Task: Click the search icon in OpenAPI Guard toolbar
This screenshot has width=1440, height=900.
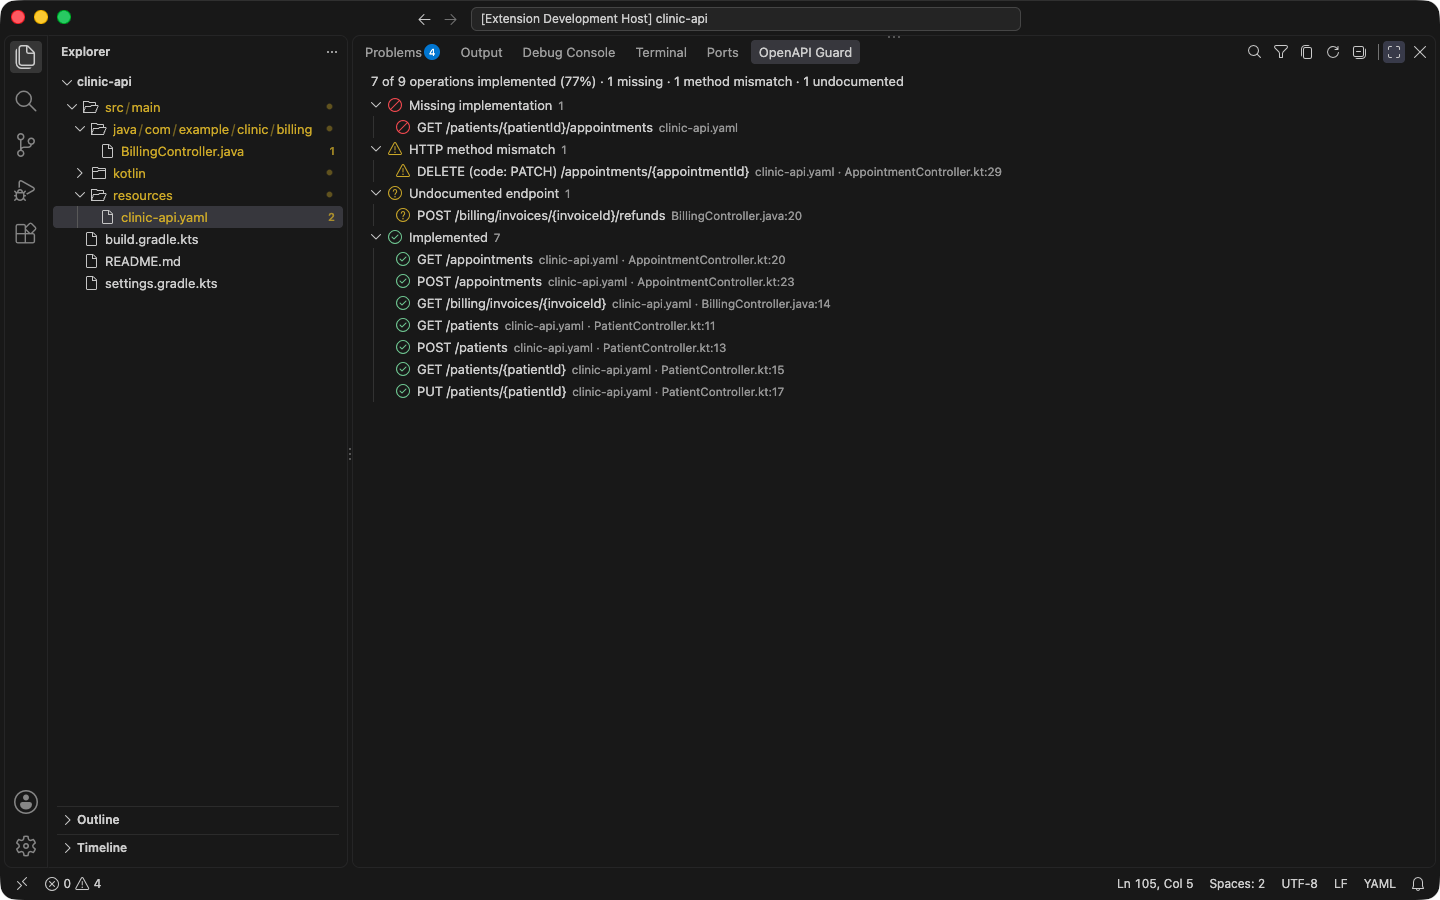Action: point(1254,52)
